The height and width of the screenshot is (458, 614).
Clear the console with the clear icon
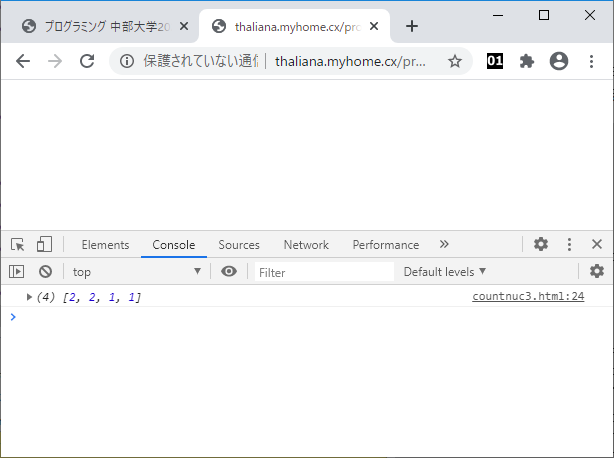[45, 271]
